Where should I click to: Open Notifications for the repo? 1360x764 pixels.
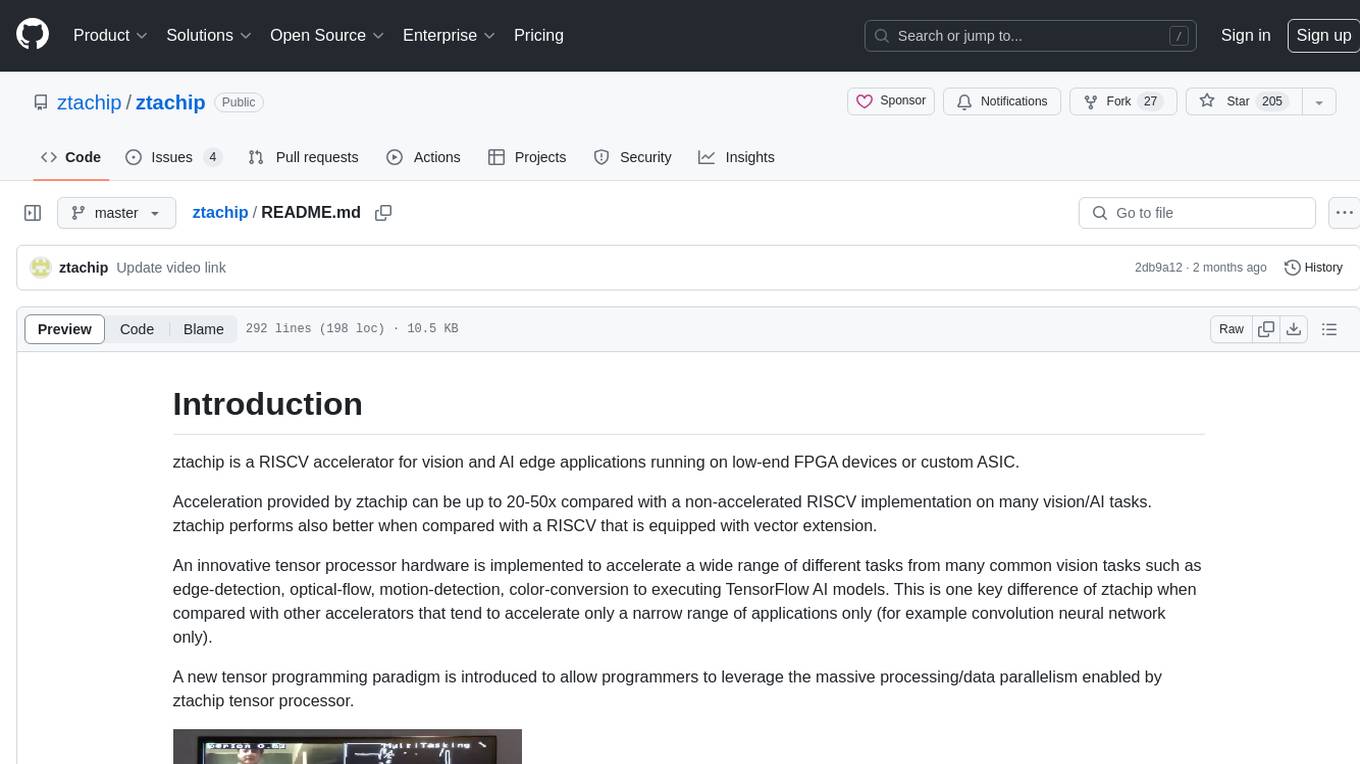1002,101
